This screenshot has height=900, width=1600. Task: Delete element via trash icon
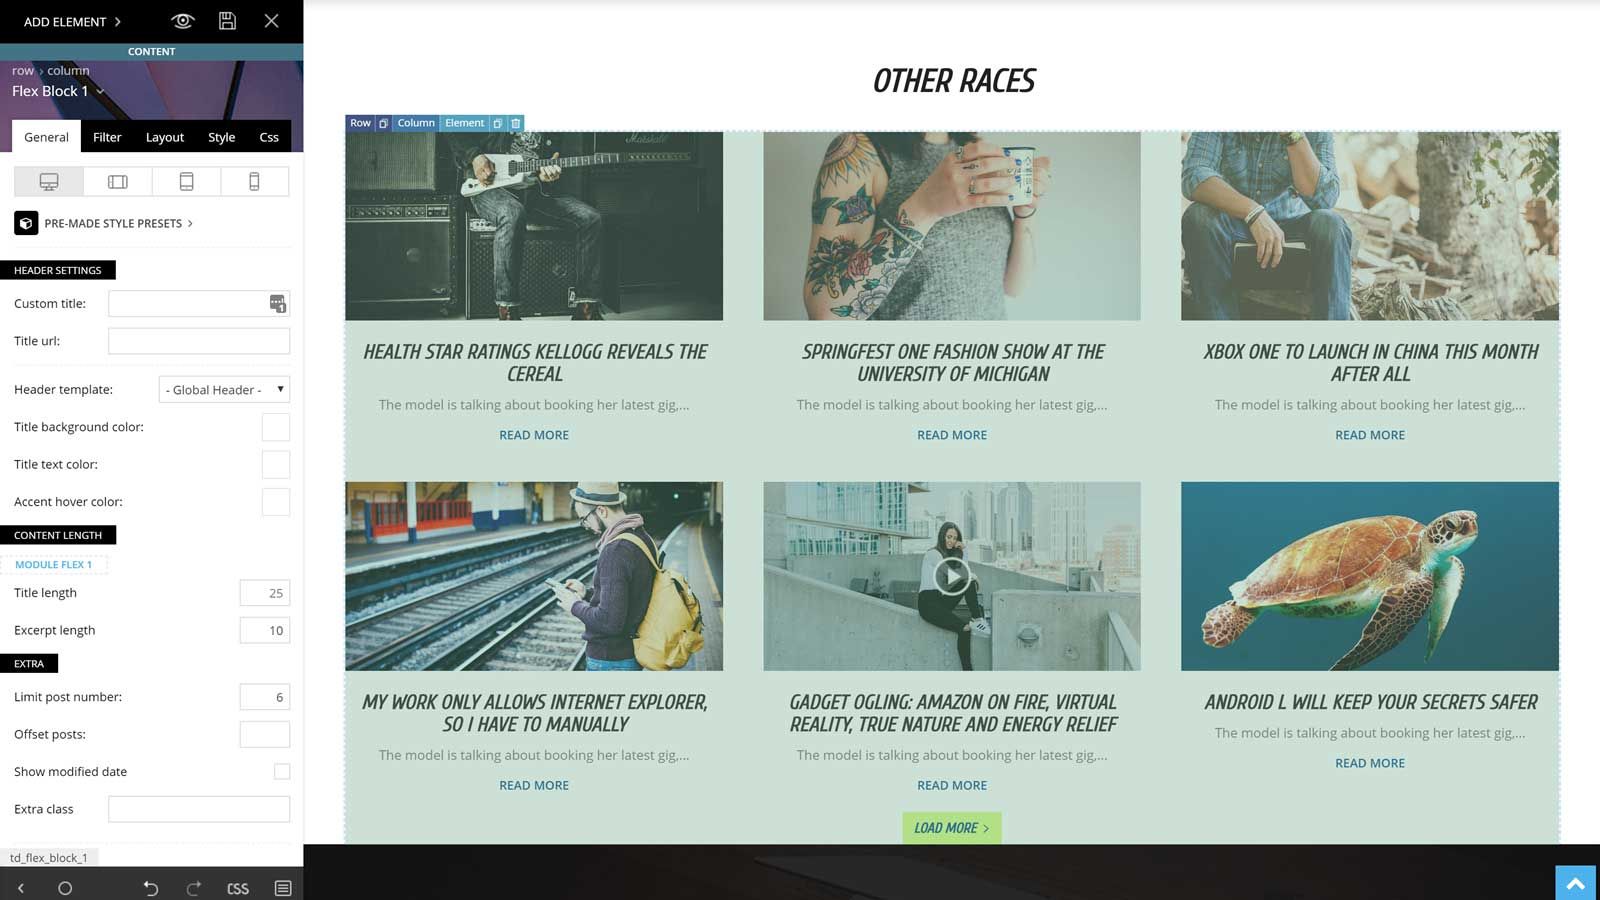(x=516, y=123)
